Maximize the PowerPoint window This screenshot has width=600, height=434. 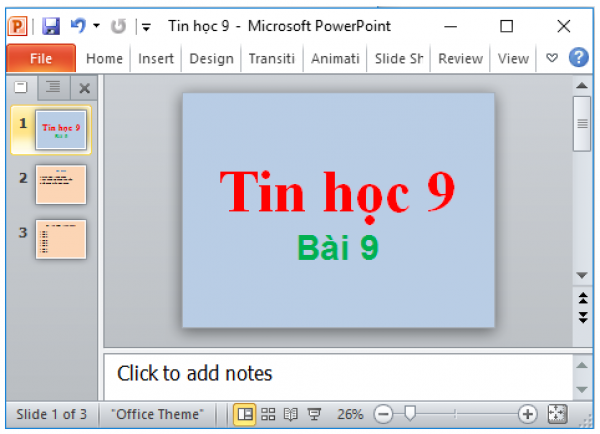507,26
